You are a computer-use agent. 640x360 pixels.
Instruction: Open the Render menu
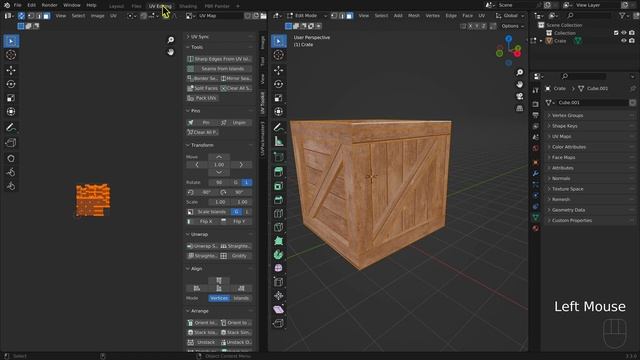(x=49, y=5)
